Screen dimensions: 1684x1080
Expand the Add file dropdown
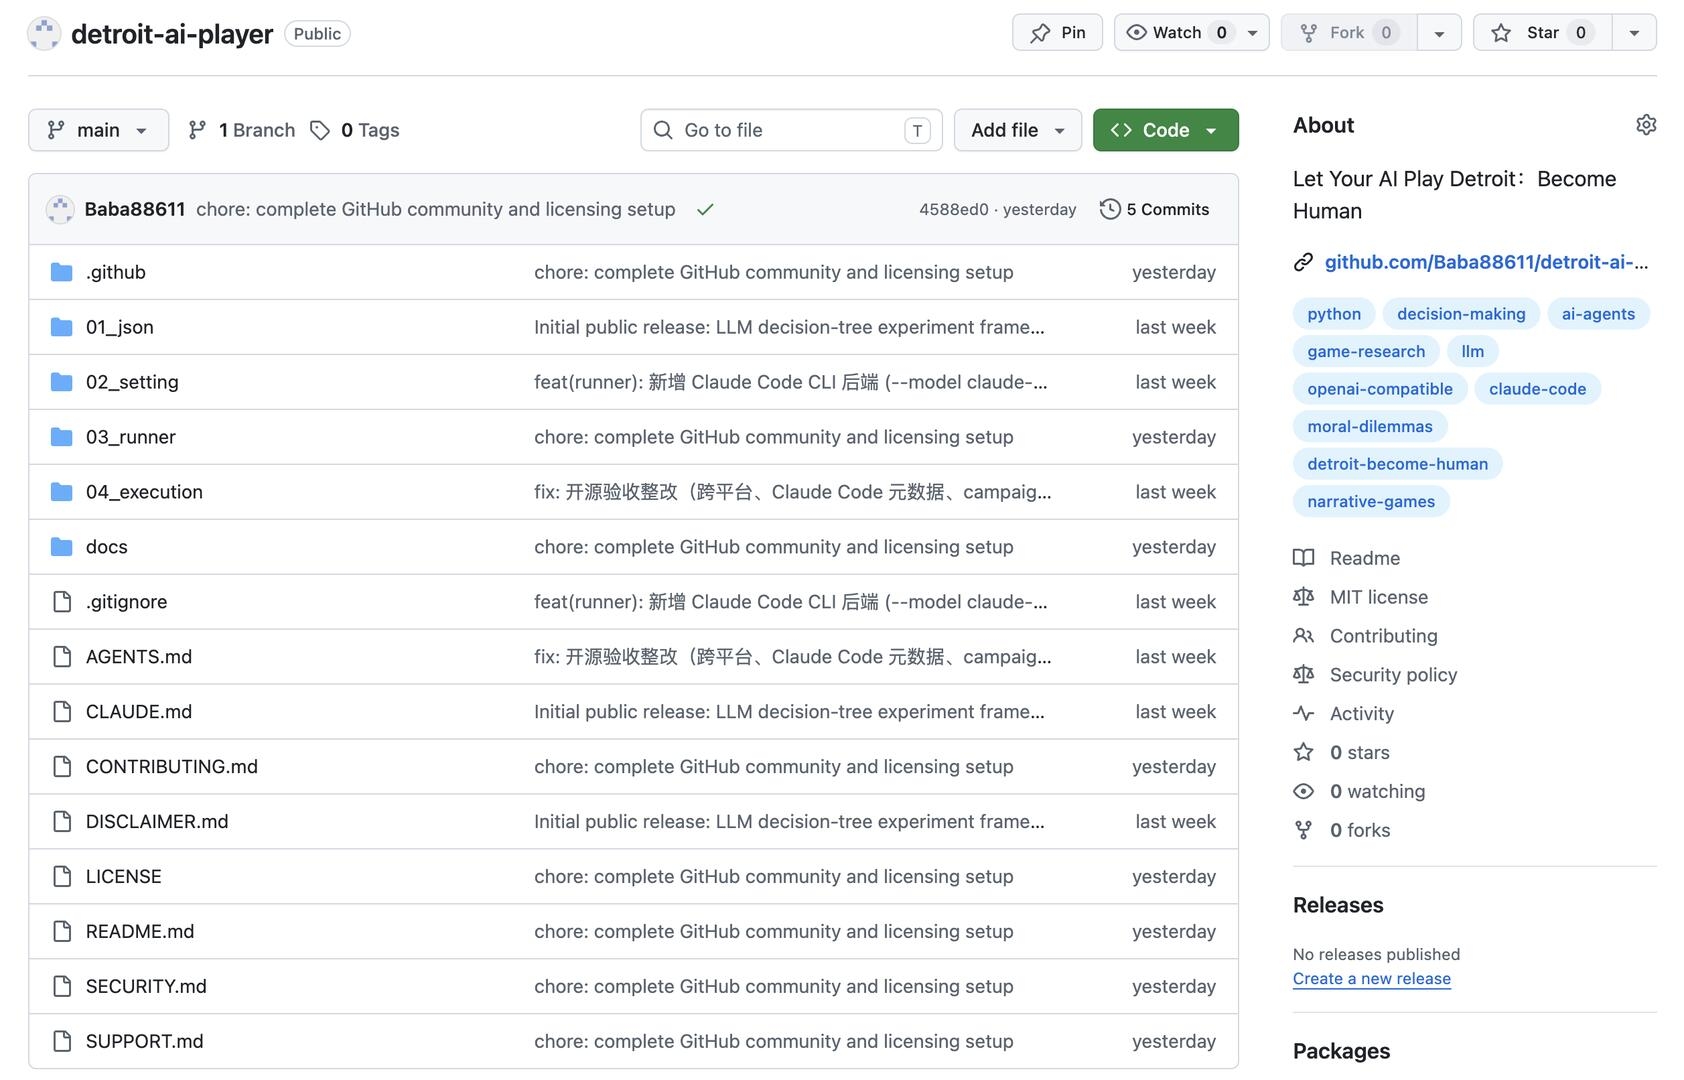tap(1018, 130)
